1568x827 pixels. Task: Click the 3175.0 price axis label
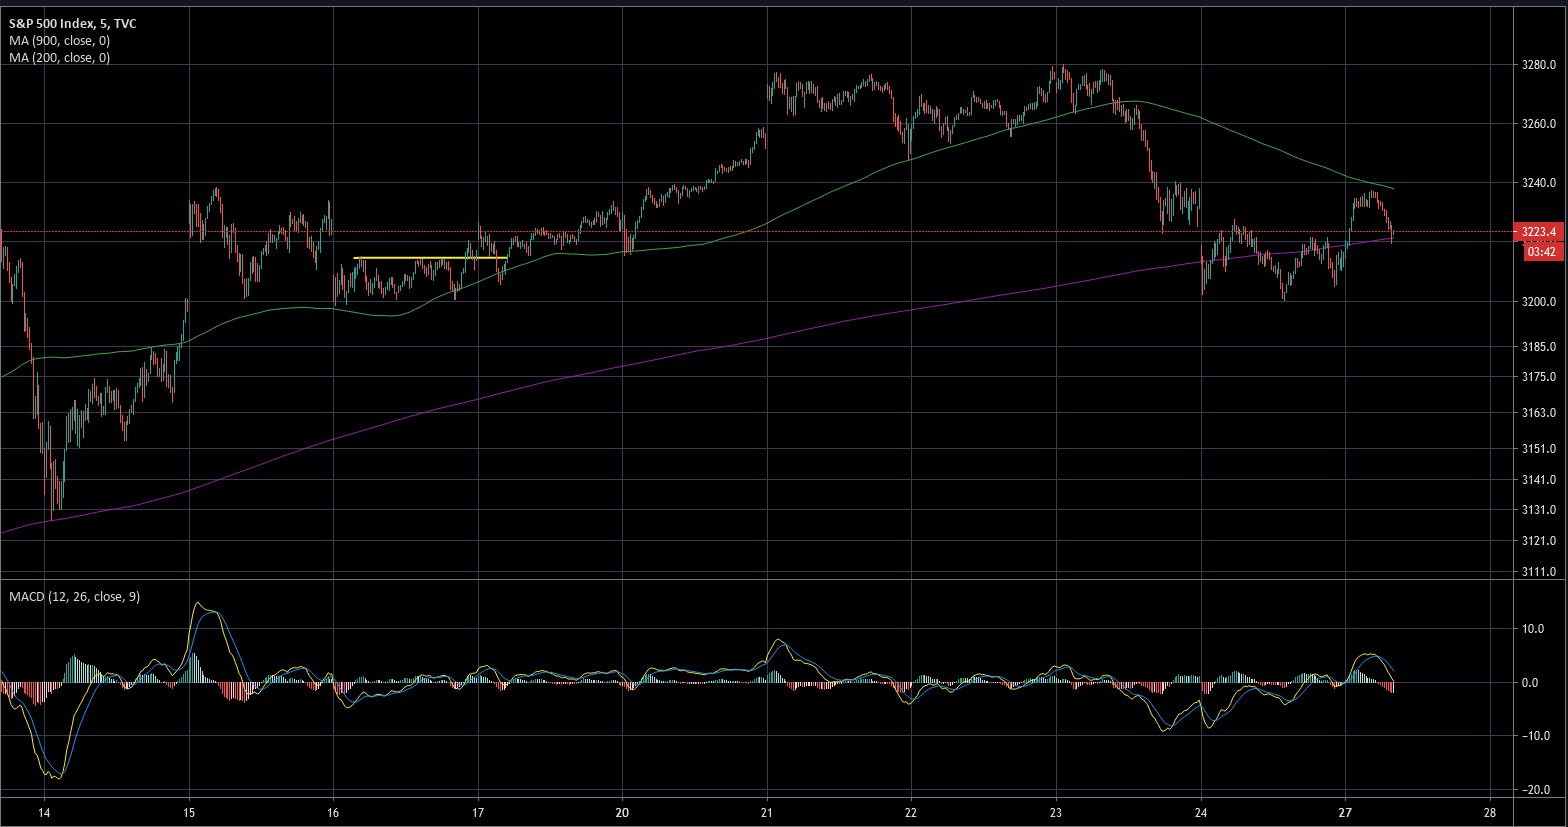[x=1539, y=377]
